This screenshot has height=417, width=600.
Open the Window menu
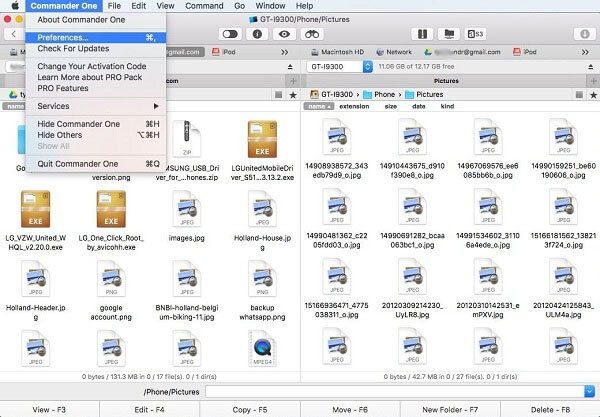point(271,6)
